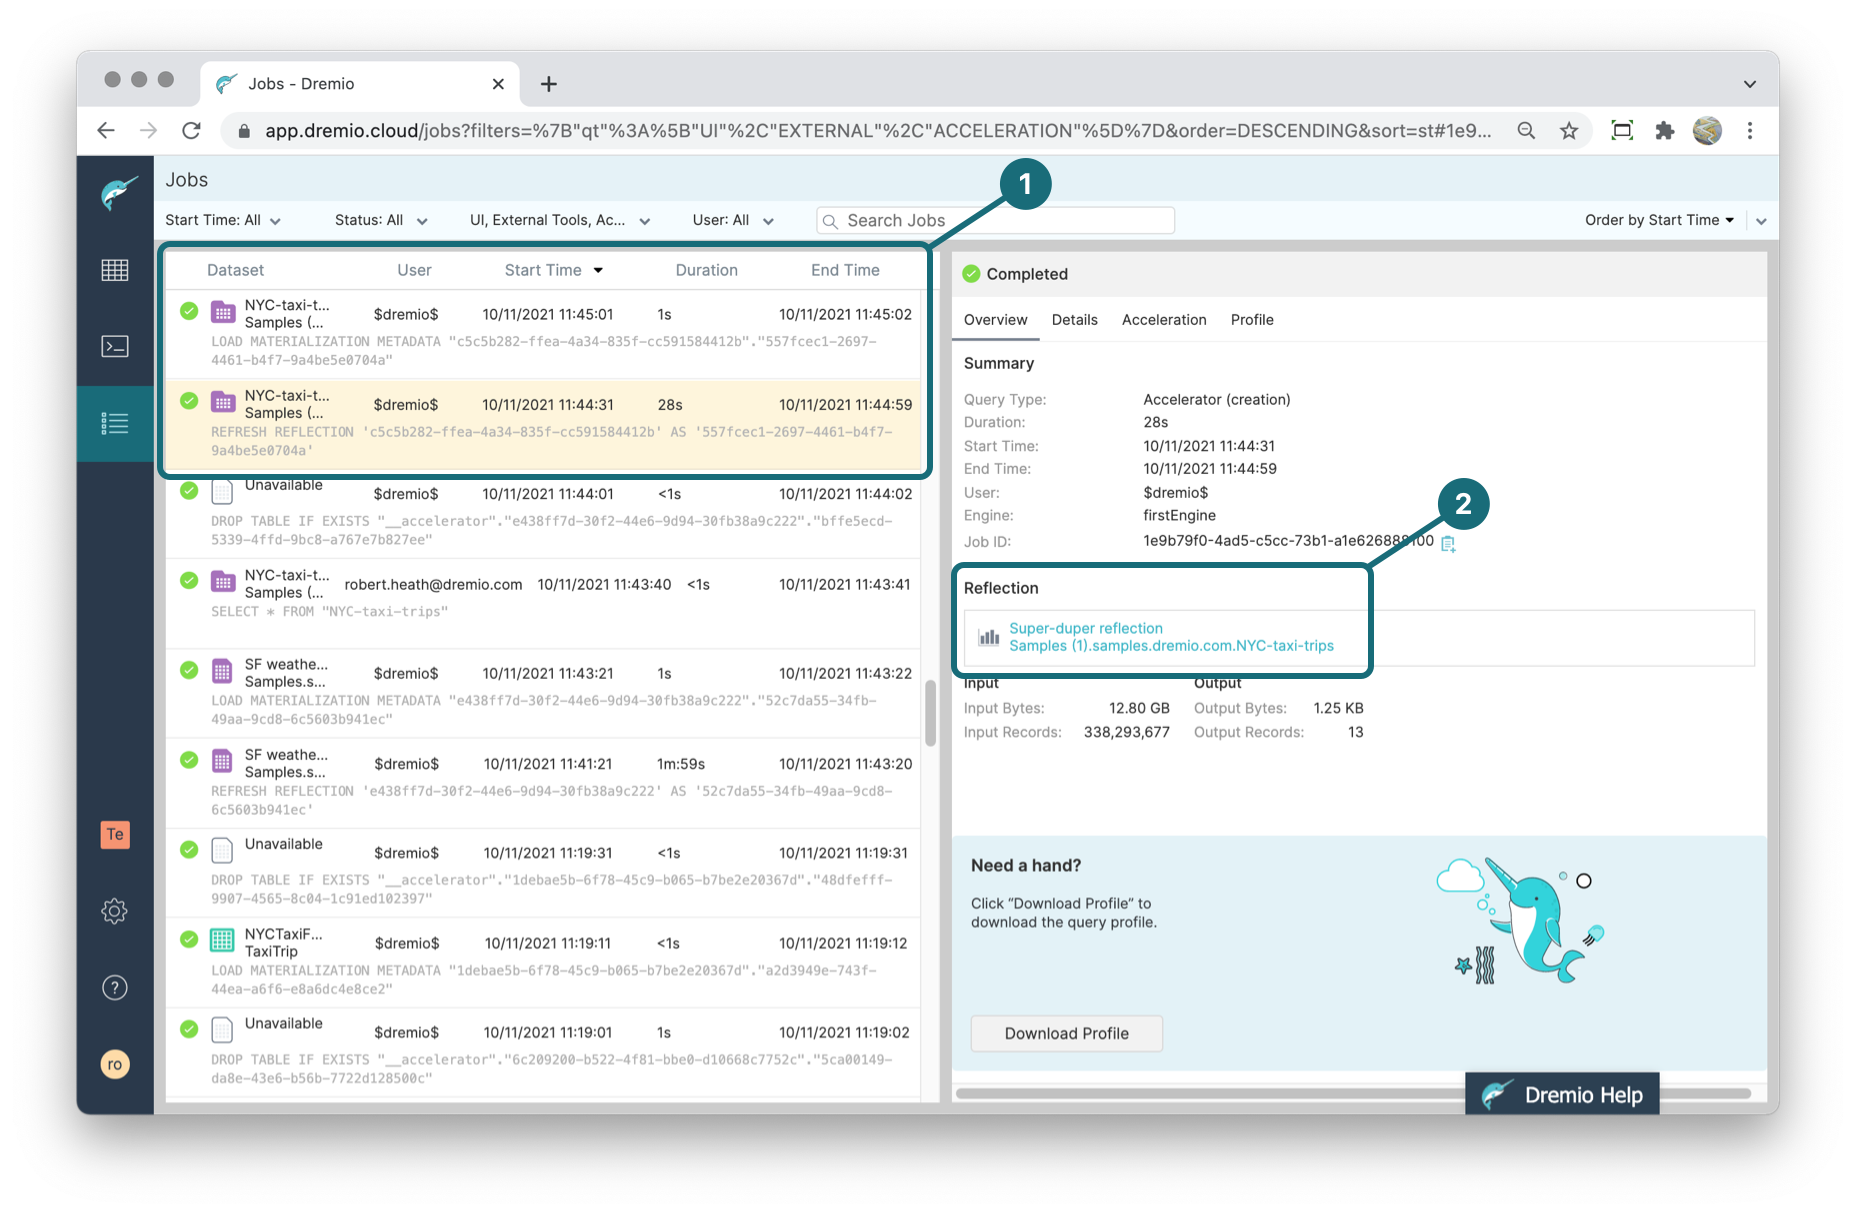The height and width of the screenshot is (1214, 1854).
Task: Click the jobs list vertical scrollbar
Action: pyautogui.click(x=930, y=713)
